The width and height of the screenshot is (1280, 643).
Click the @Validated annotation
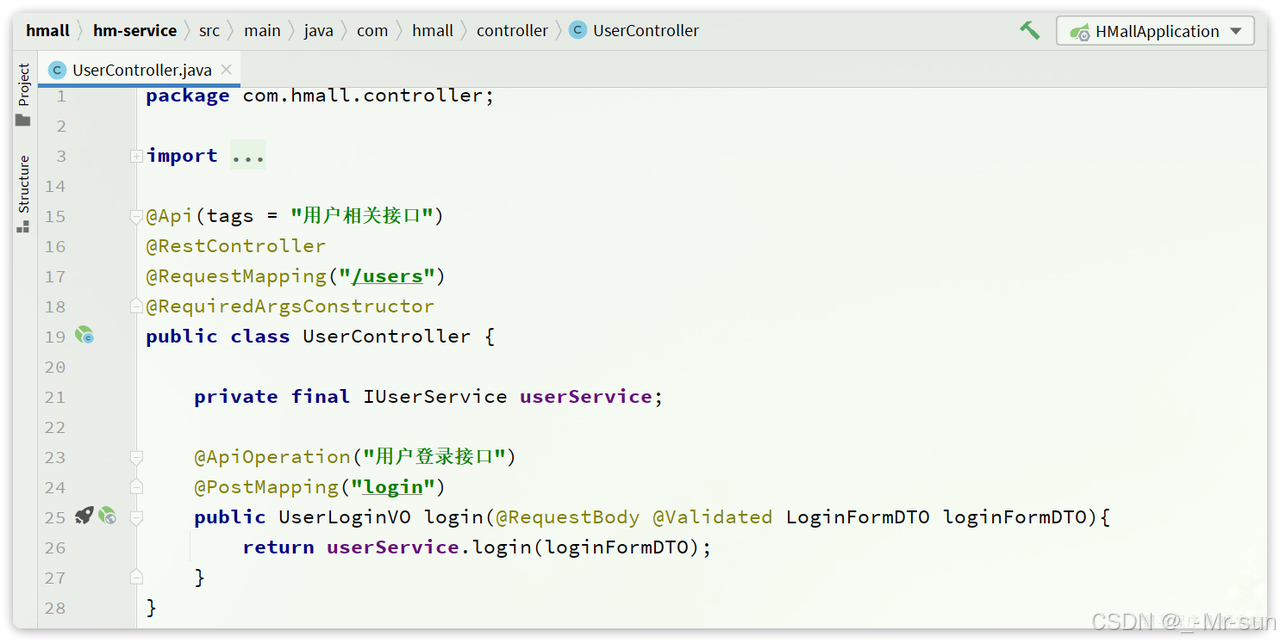pos(713,517)
